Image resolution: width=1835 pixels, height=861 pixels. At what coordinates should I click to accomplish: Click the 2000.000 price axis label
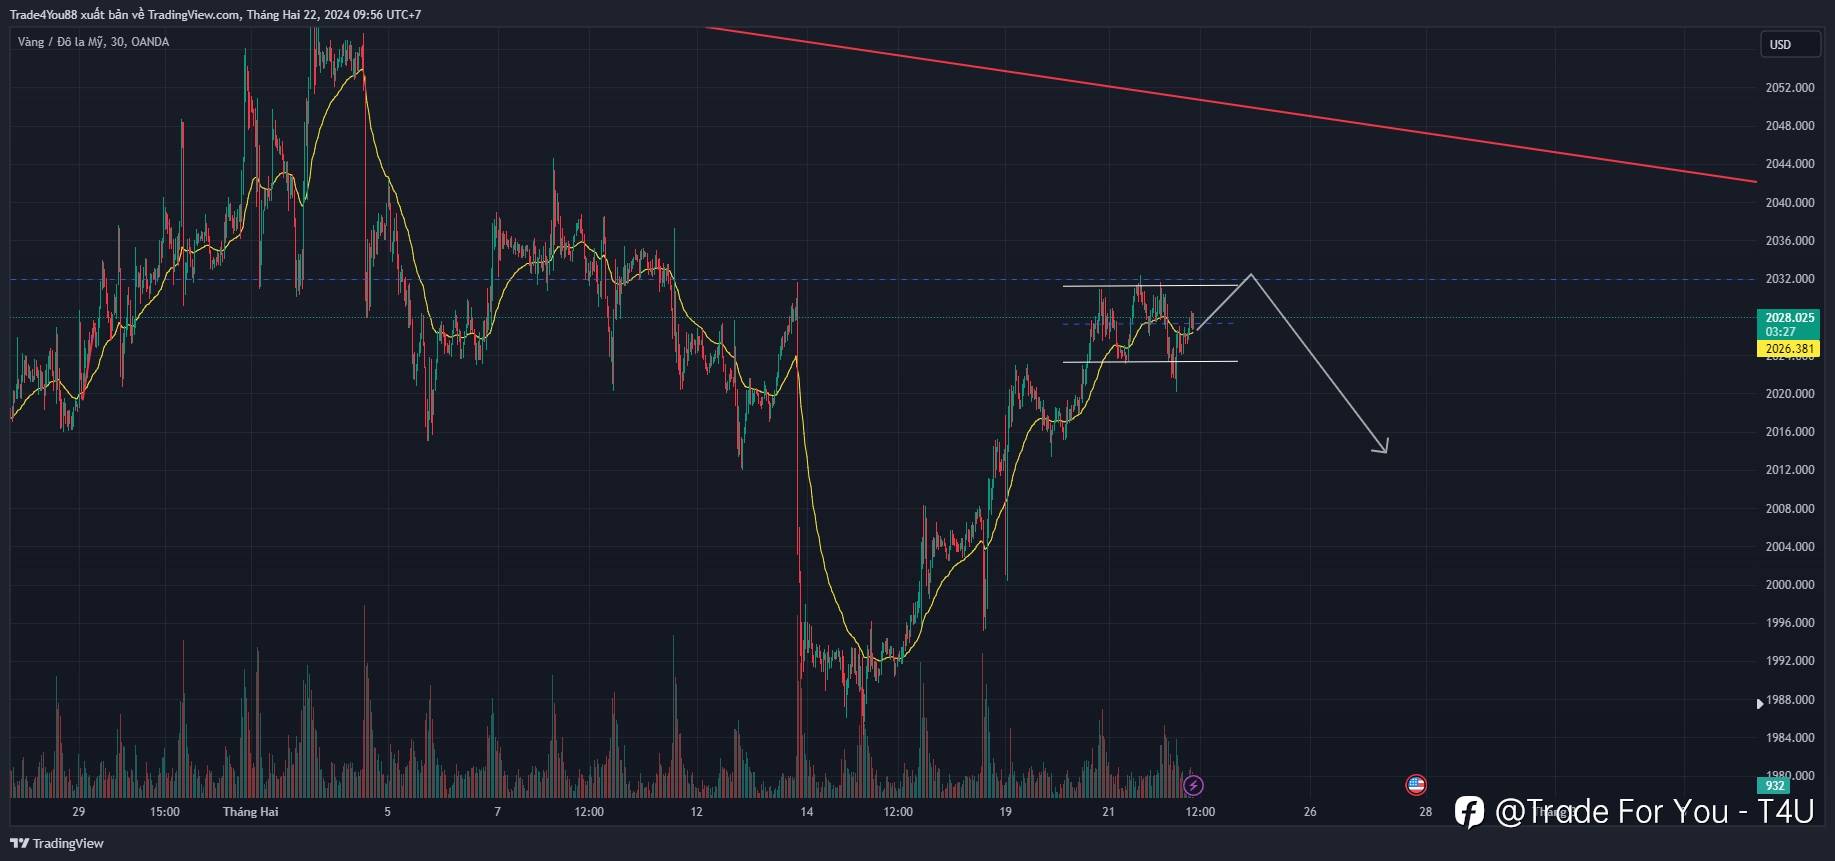point(1789,585)
